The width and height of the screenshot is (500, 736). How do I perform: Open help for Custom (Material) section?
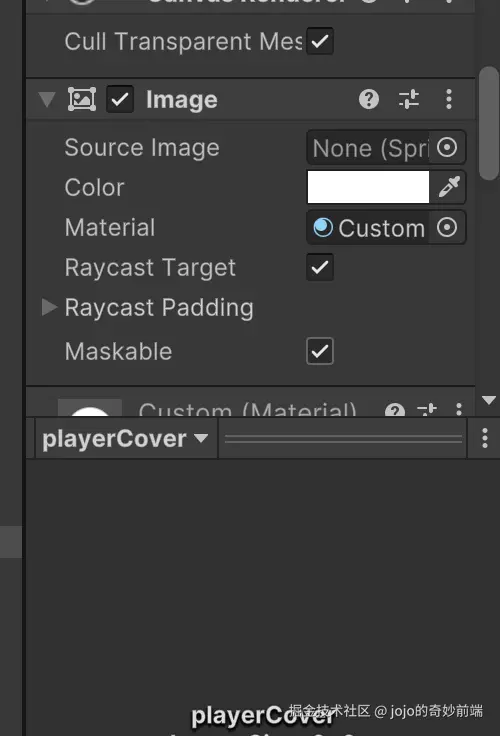click(x=395, y=411)
